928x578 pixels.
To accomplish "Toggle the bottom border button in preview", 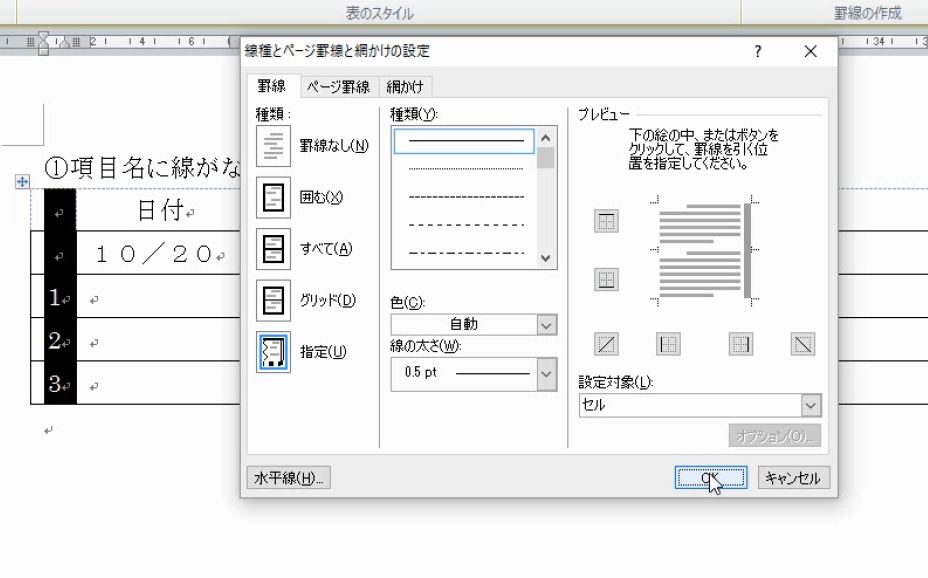I will click(606, 279).
